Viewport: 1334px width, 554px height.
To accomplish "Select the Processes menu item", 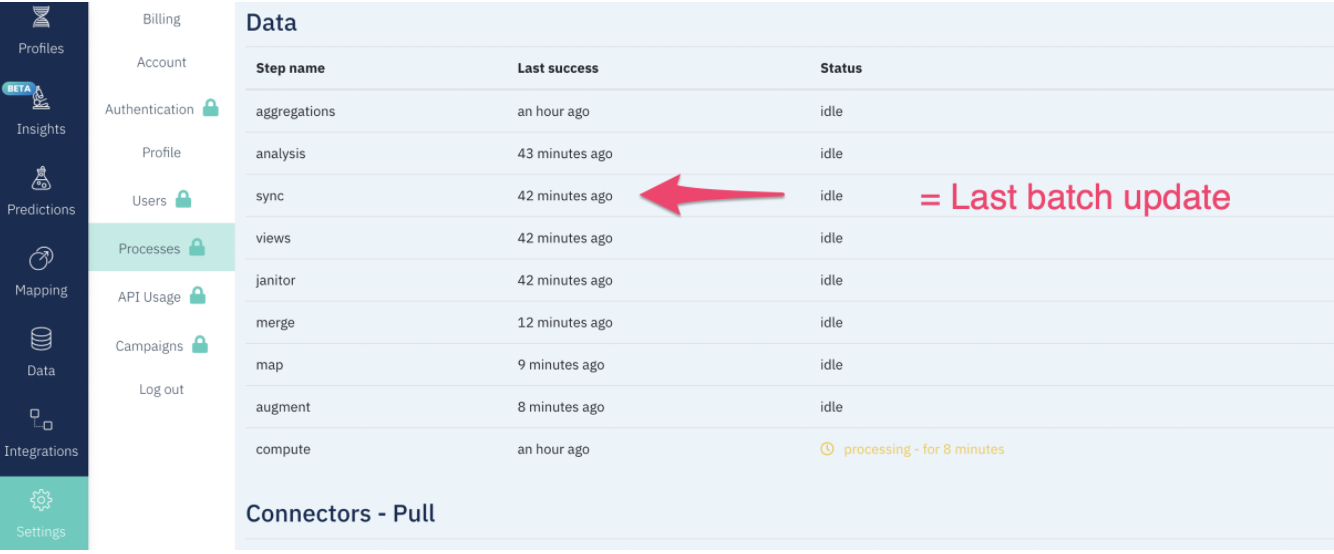I will [x=150, y=248].
